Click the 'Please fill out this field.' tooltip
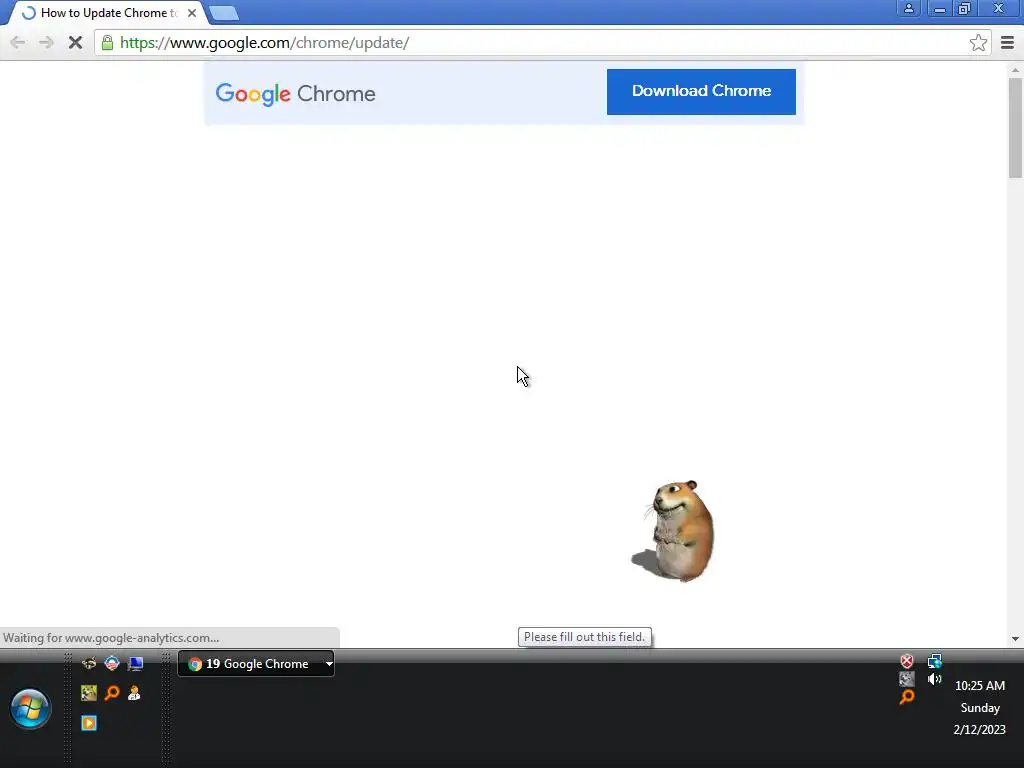 click(x=584, y=637)
